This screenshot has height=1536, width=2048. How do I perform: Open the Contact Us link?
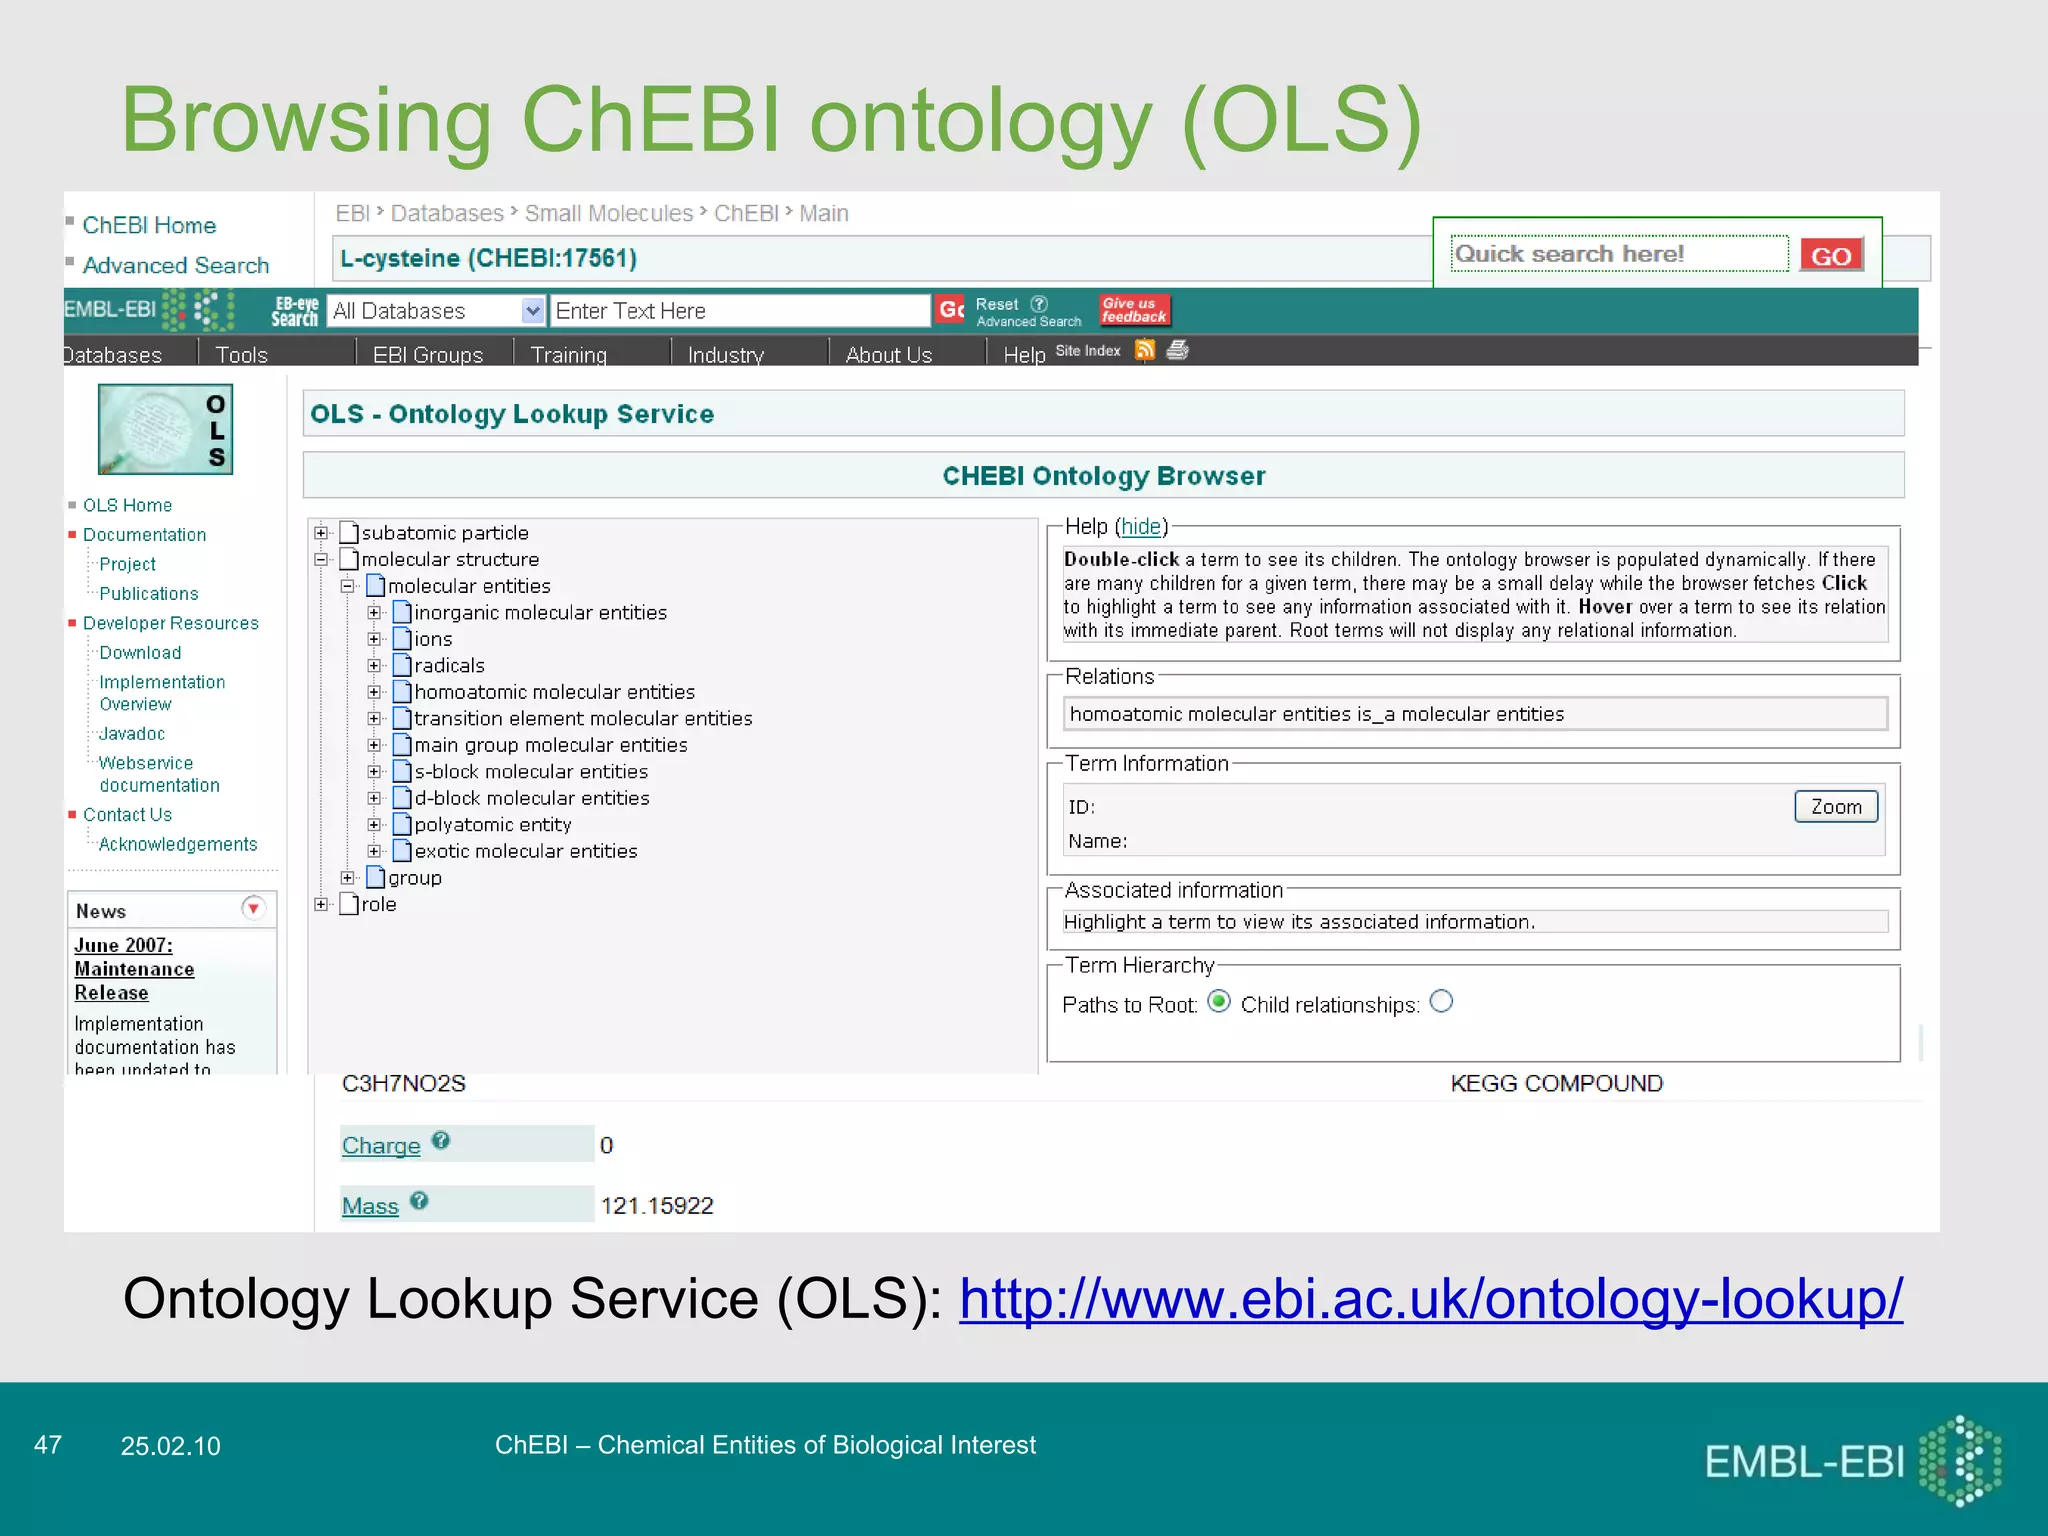(127, 815)
